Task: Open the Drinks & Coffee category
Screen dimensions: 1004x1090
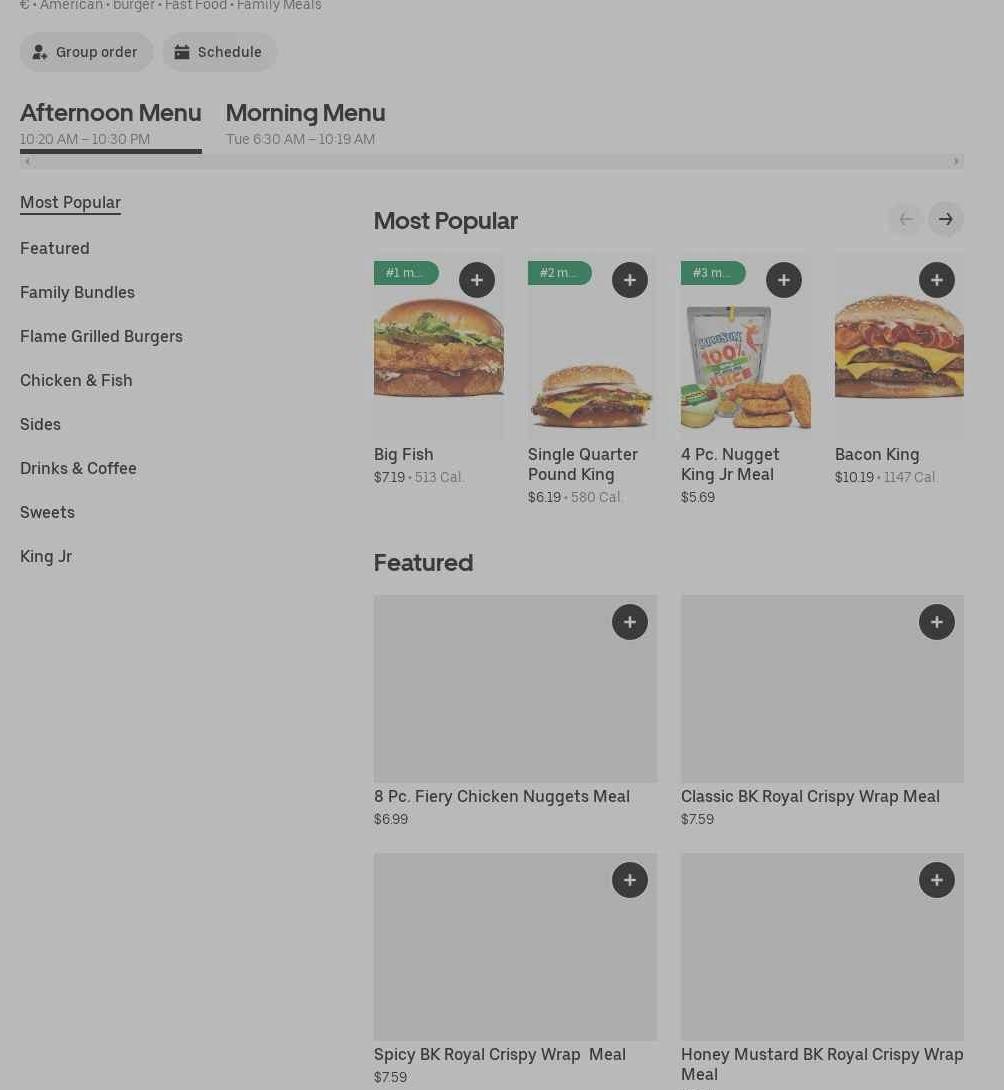Action: (x=78, y=468)
